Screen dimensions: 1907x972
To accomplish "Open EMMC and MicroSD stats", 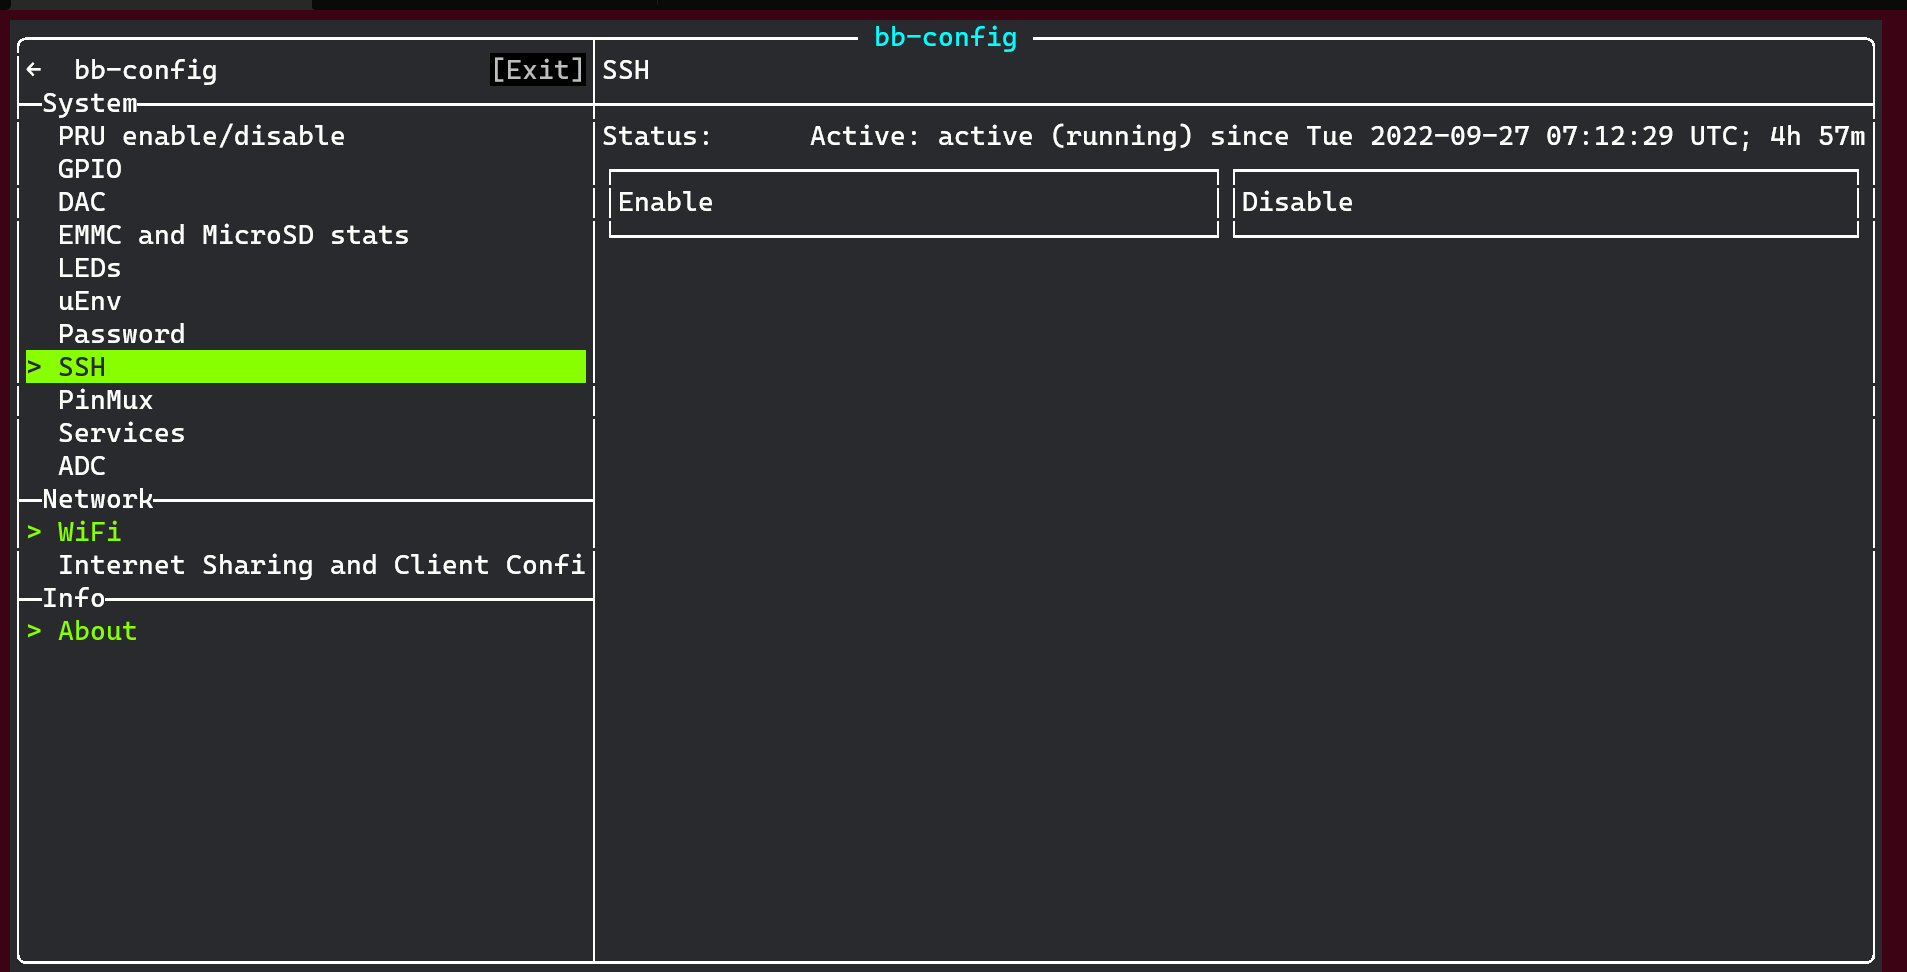I will 233,235.
